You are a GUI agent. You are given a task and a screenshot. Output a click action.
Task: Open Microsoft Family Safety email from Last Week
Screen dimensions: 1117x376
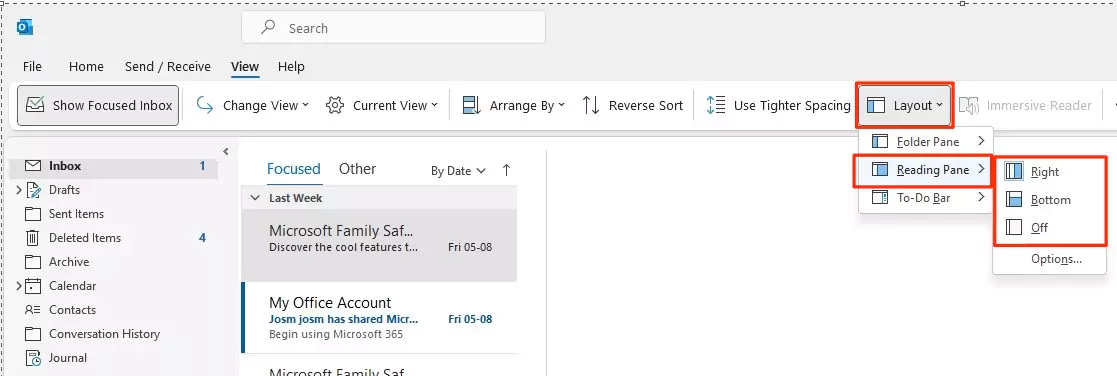(379, 246)
